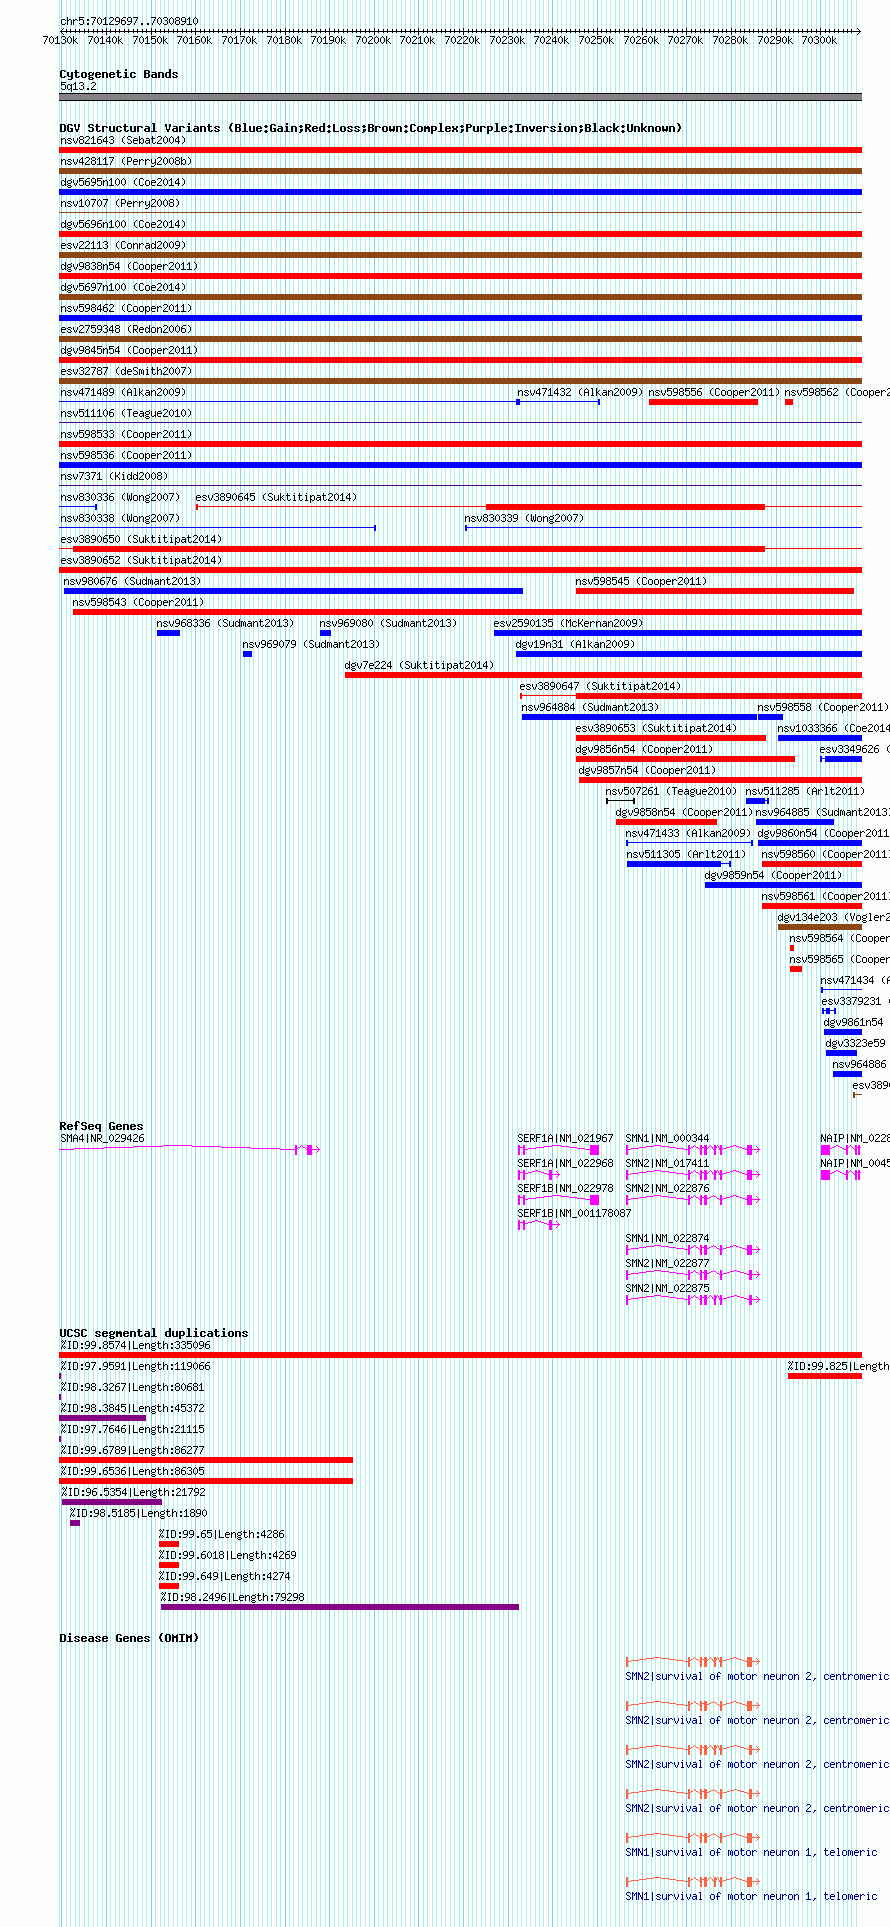
Task: Click variant nsv968336 (Sudmant2013)
Action: point(225,623)
